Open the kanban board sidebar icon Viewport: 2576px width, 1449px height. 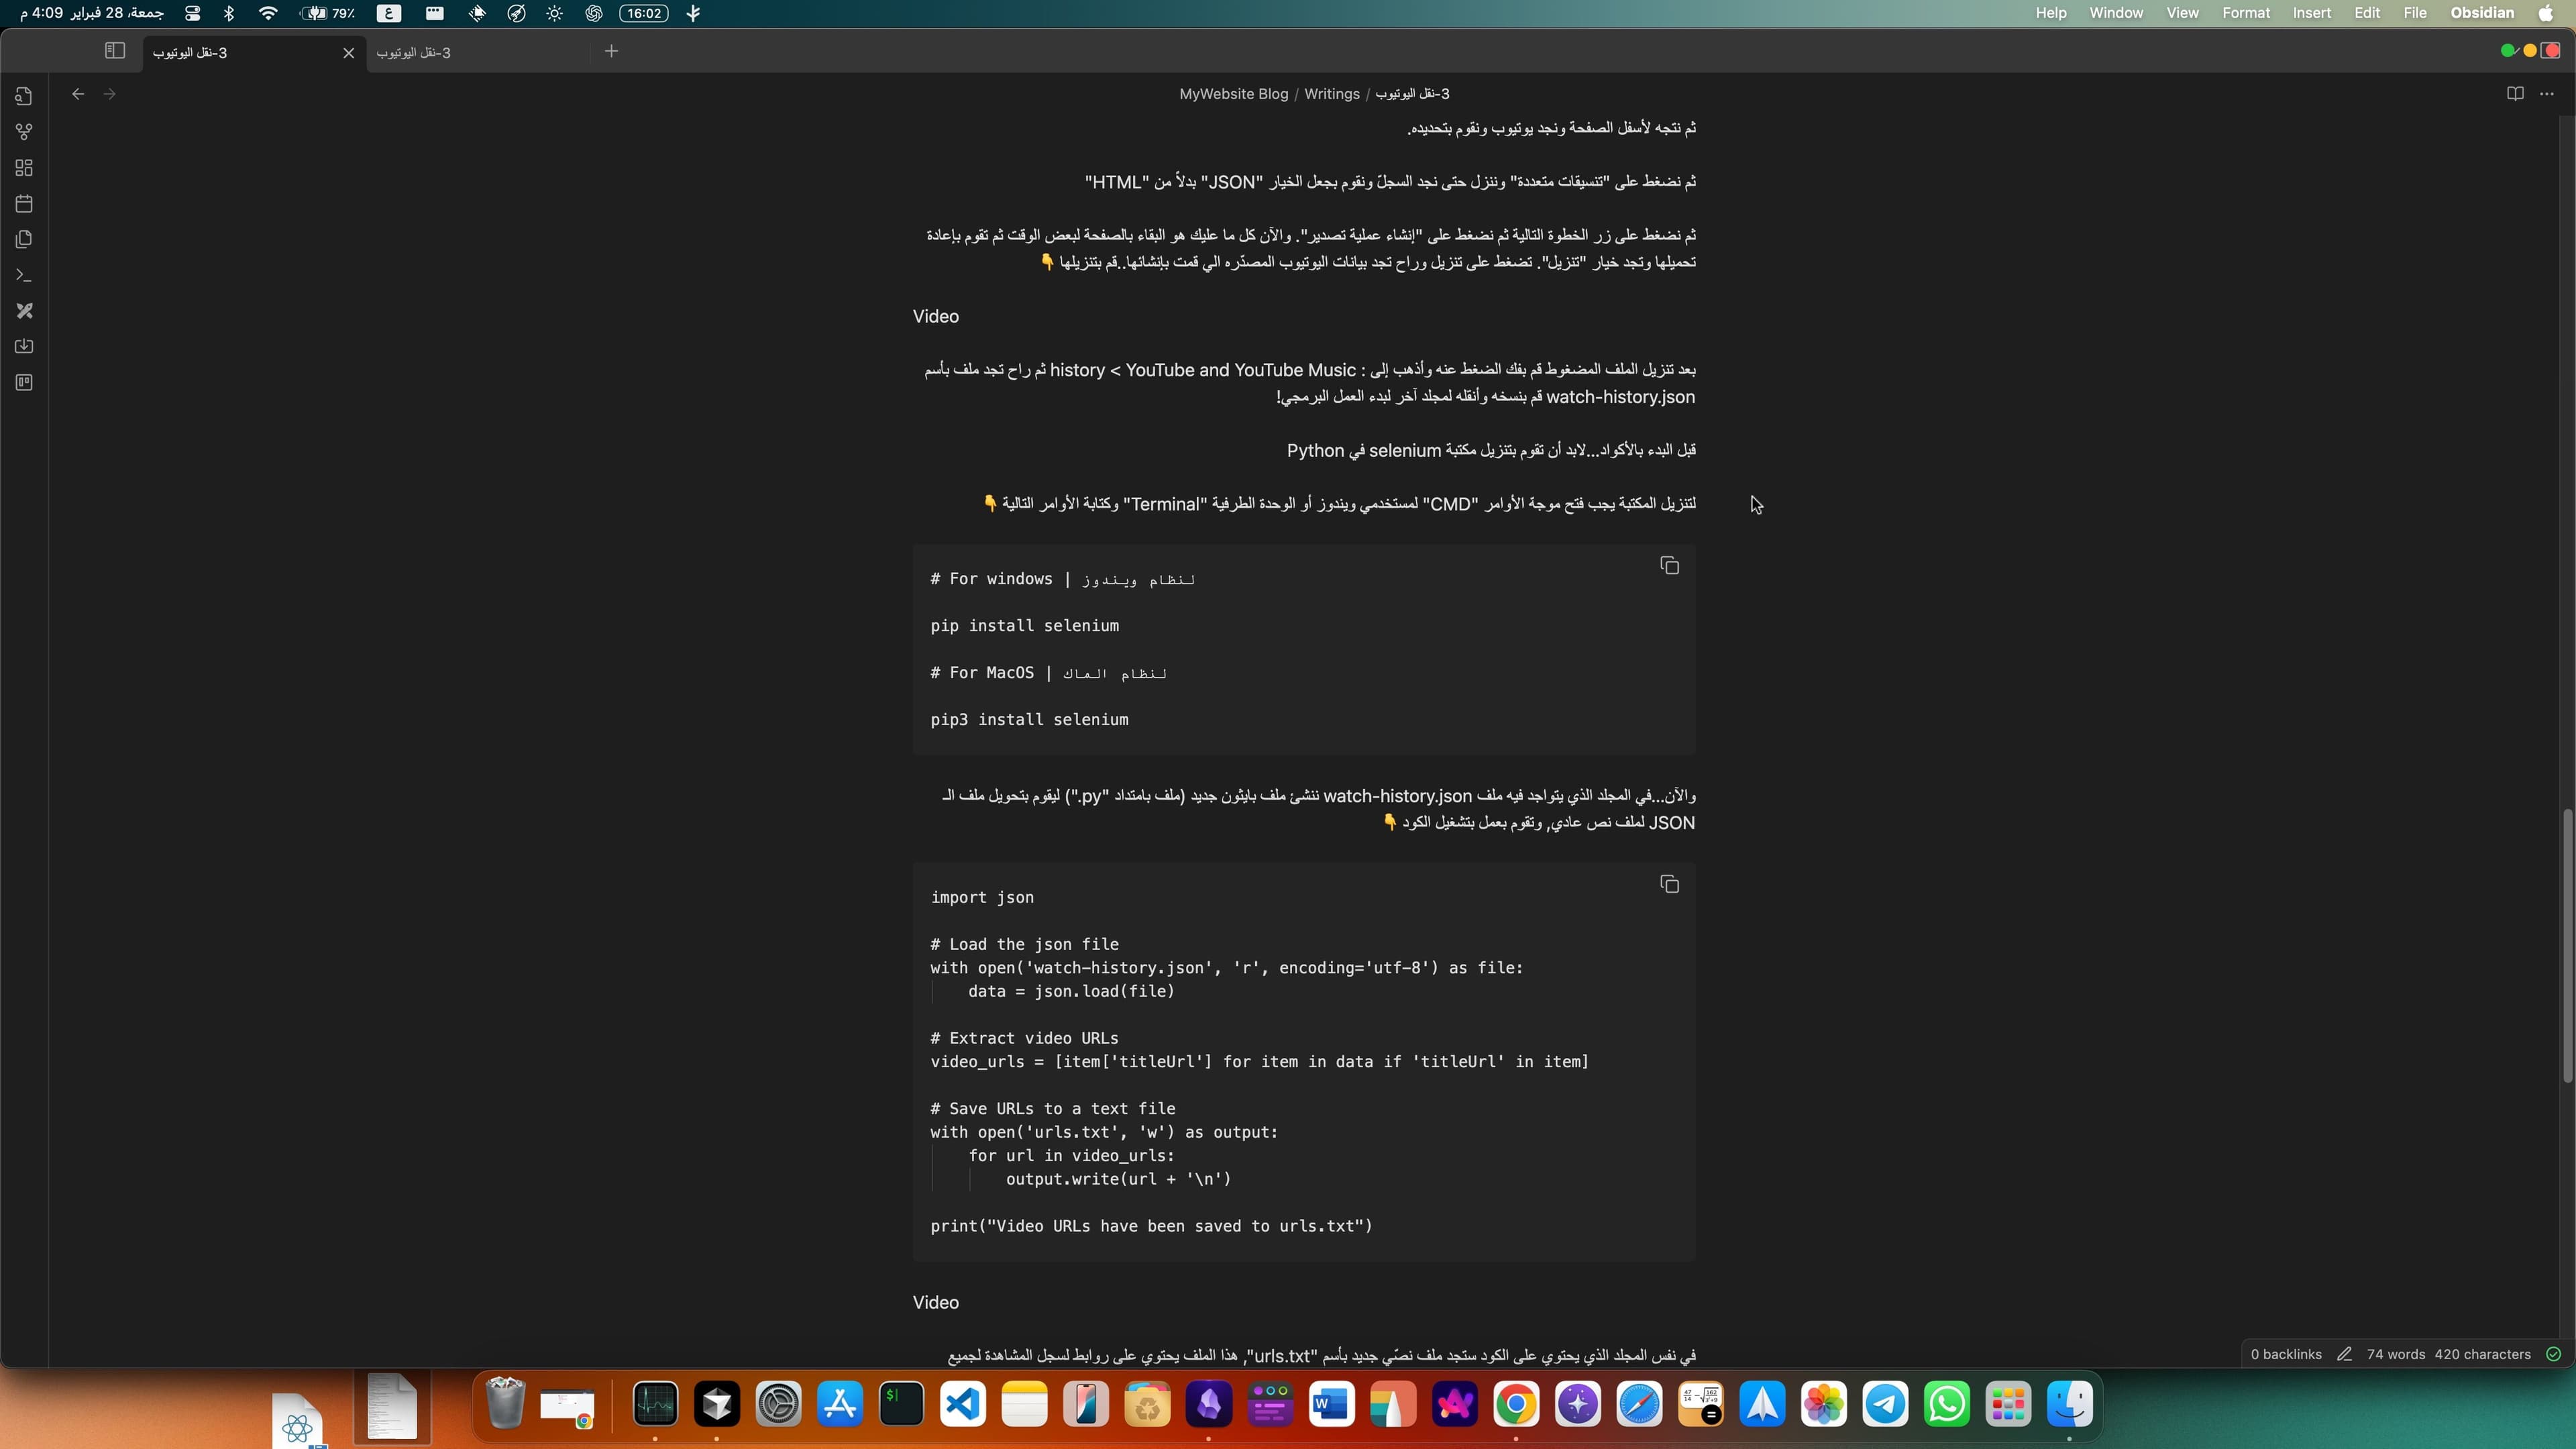click(24, 382)
